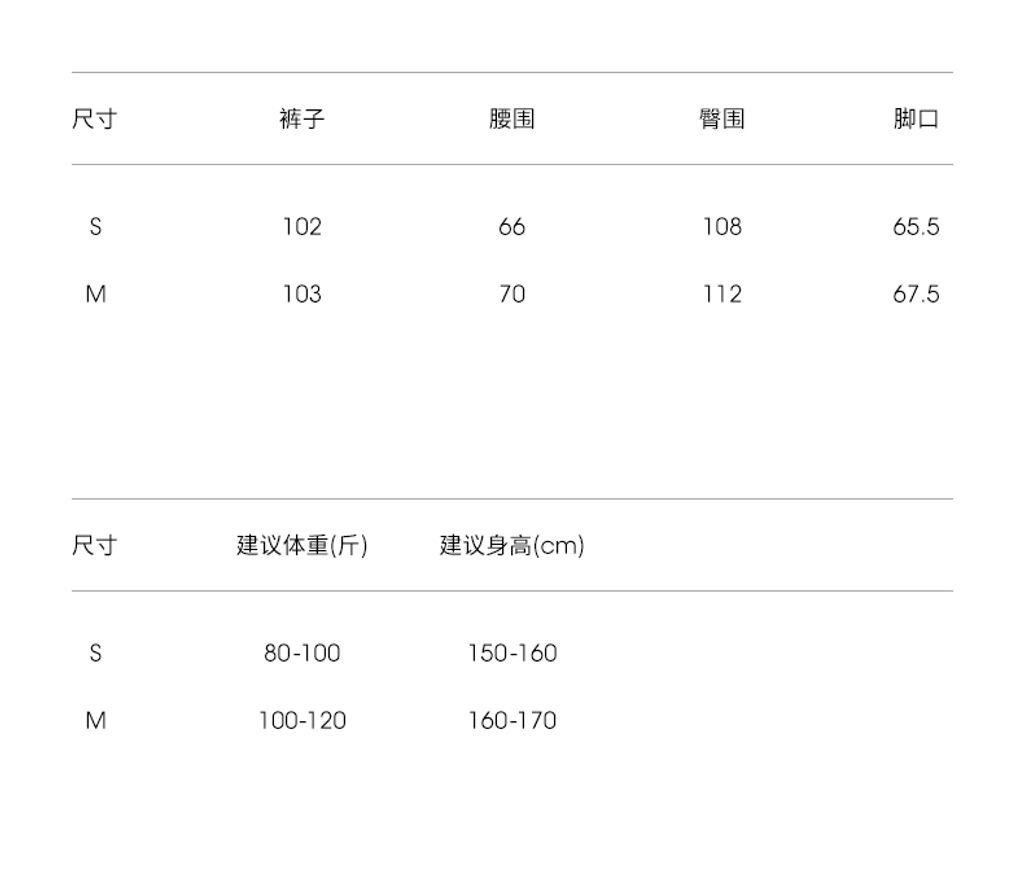Click hip value 112
This screenshot has width=1024, height=879.
point(722,294)
